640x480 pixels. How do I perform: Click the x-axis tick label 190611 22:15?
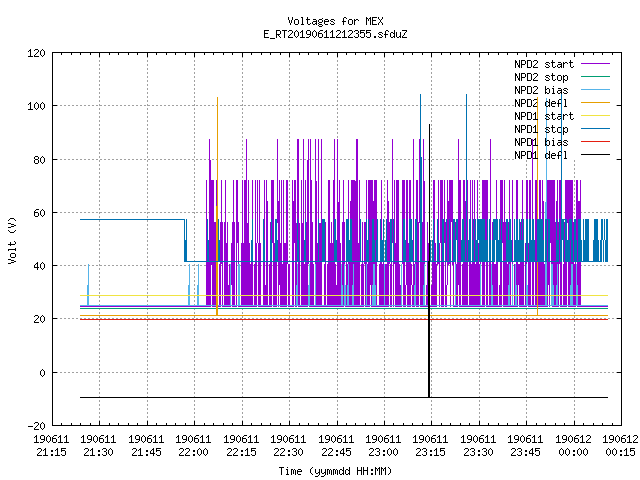tap(241, 446)
